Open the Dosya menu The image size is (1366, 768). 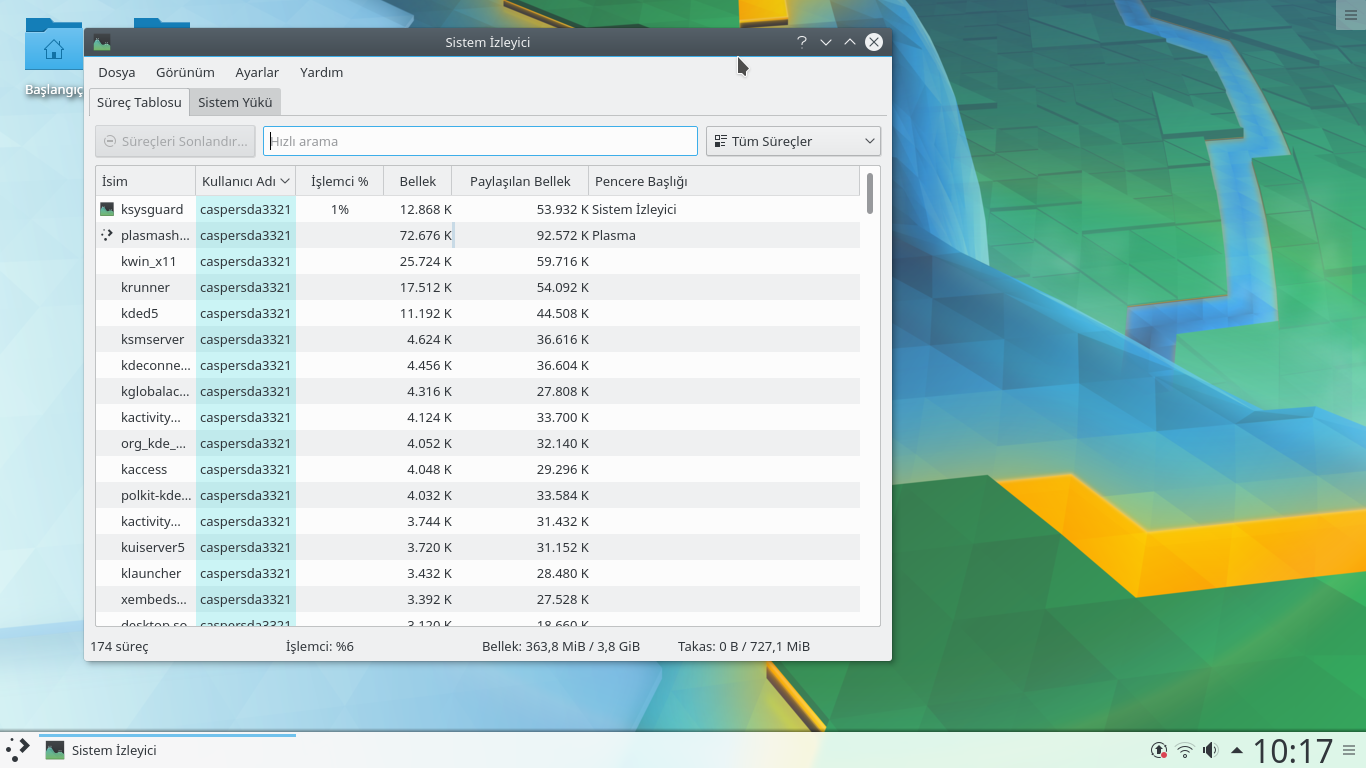click(x=116, y=72)
